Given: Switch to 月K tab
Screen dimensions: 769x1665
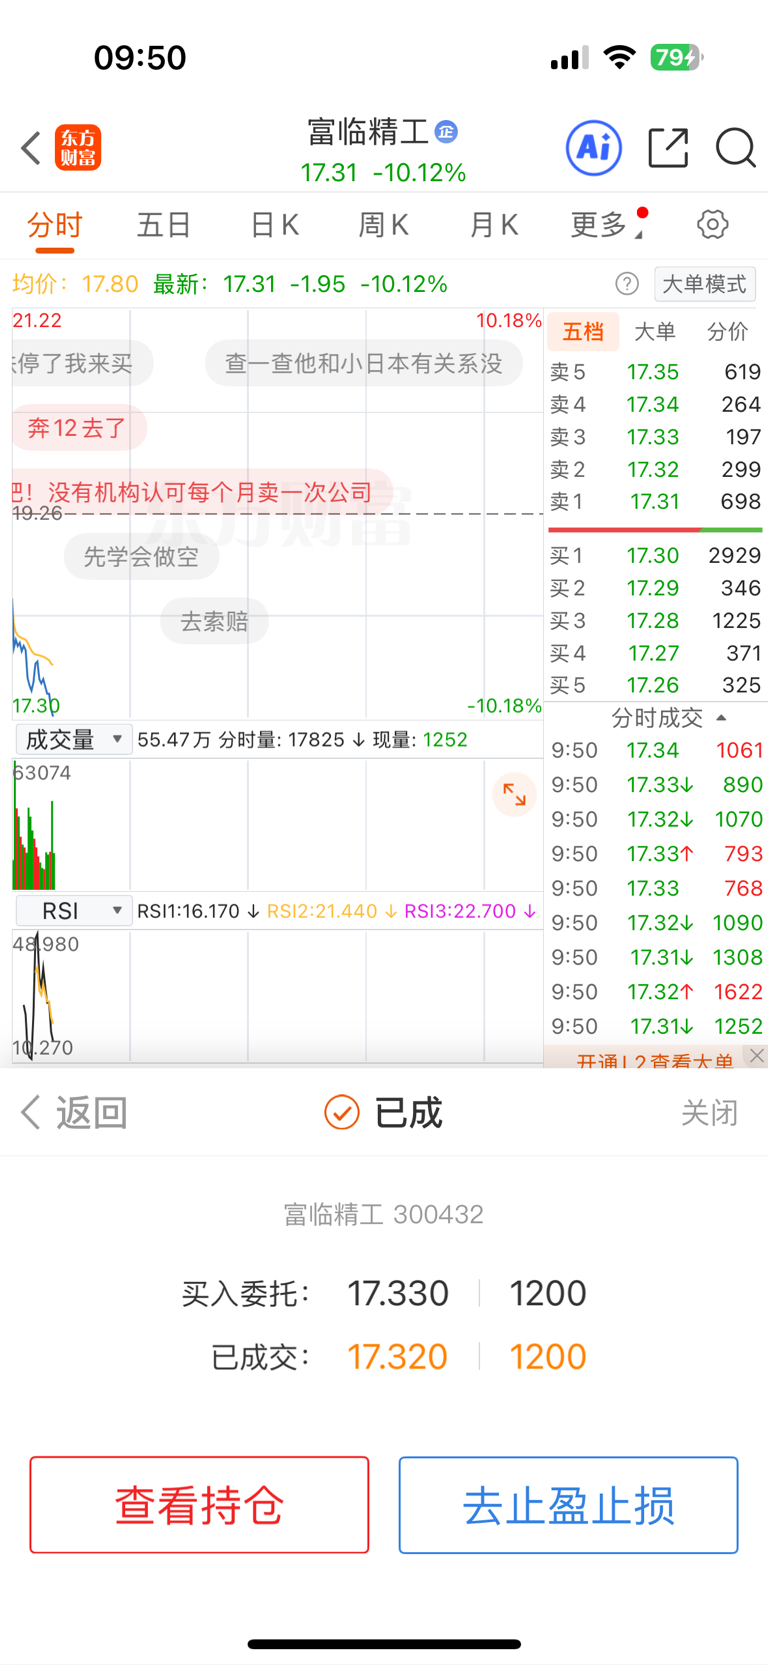Looking at the screenshot, I should (x=494, y=225).
